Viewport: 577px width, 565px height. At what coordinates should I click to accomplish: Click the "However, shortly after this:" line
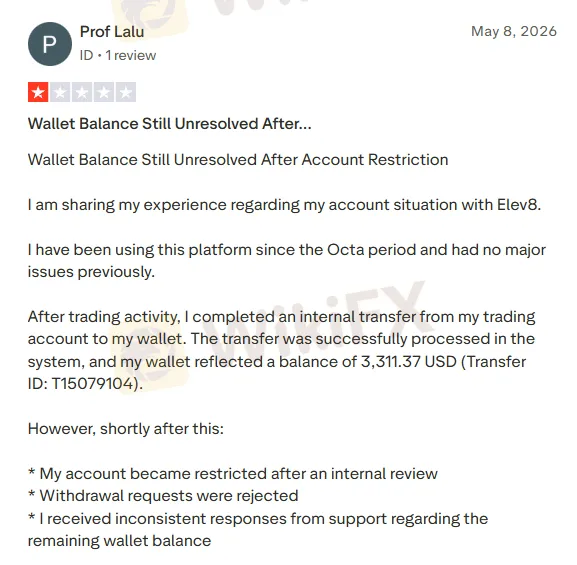pos(126,429)
